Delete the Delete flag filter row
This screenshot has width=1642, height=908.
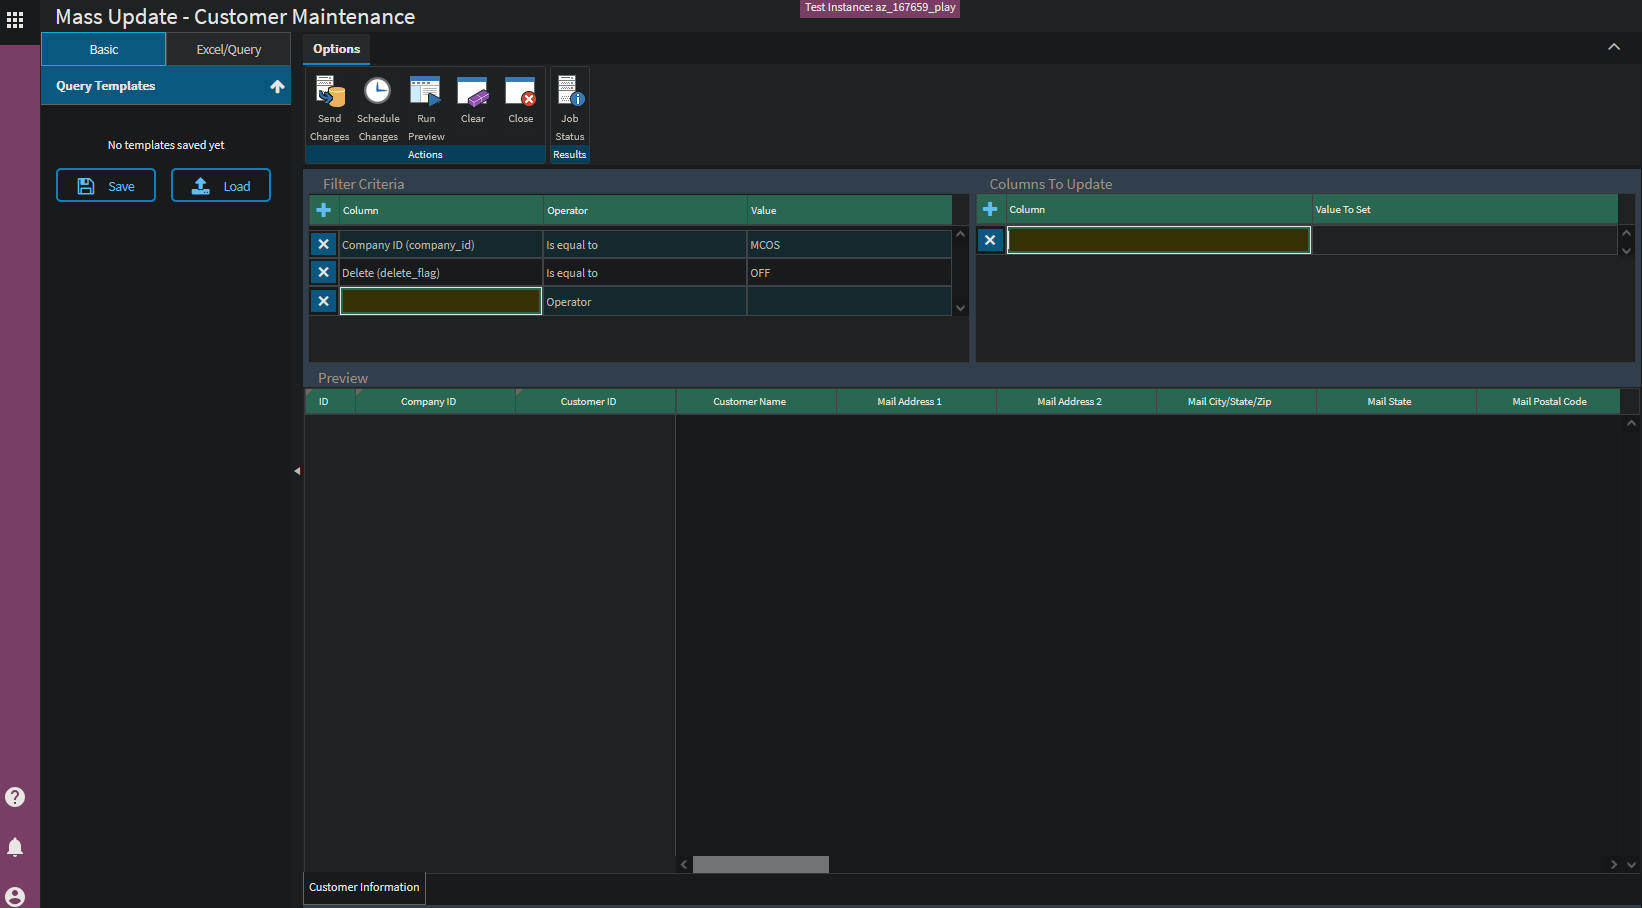pos(324,272)
